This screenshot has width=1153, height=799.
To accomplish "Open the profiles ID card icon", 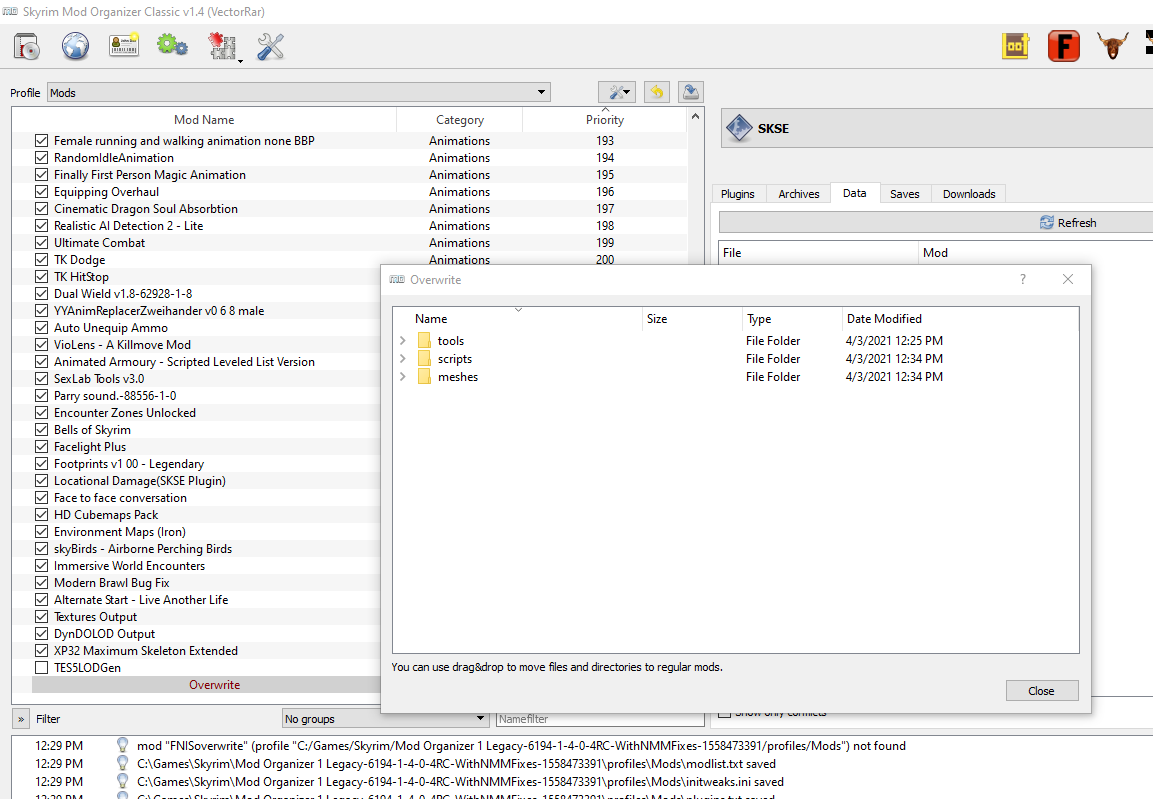I will coord(124,46).
